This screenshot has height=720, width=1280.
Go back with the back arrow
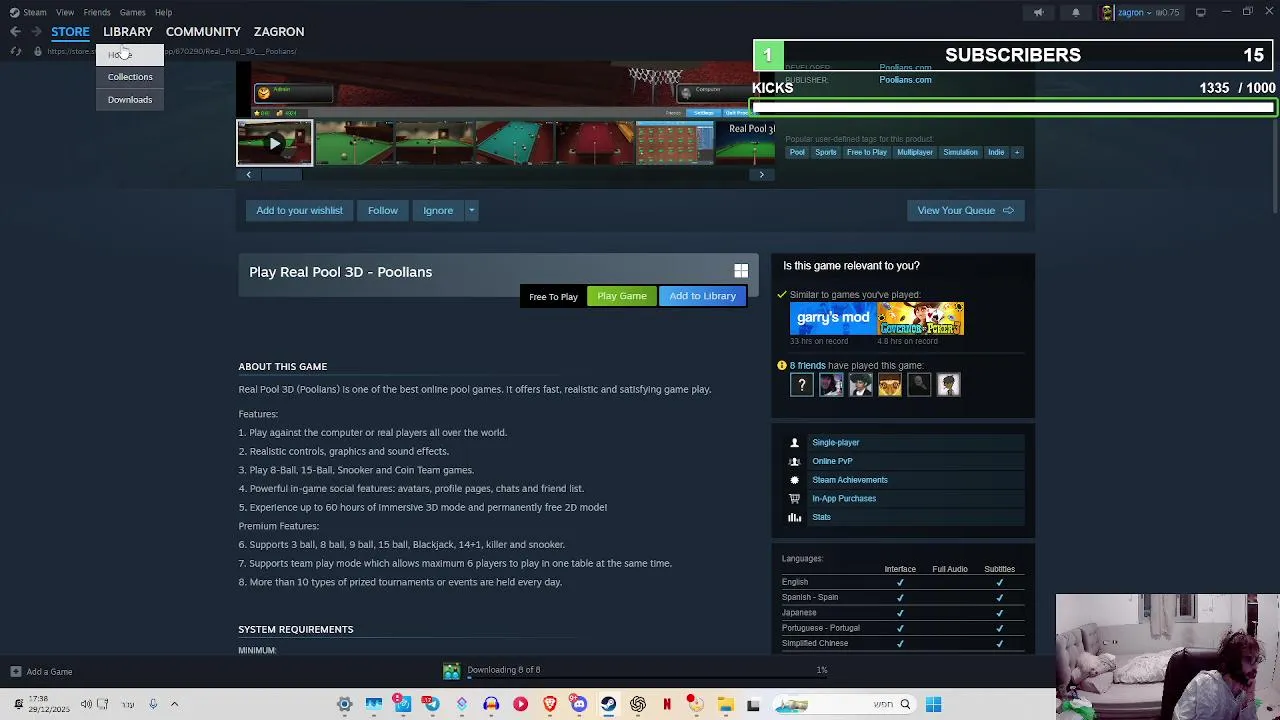tap(15, 32)
